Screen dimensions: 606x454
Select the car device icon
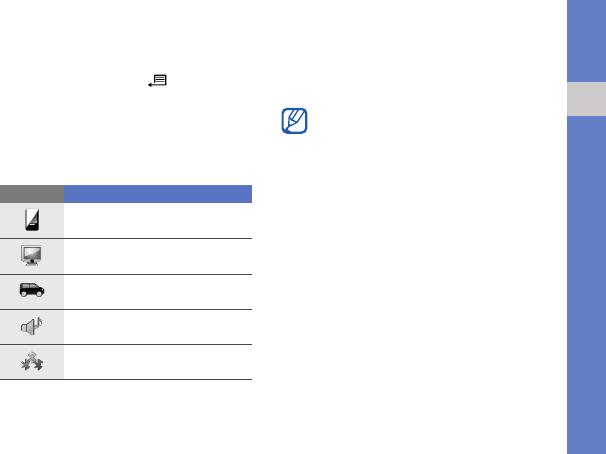(x=32, y=290)
